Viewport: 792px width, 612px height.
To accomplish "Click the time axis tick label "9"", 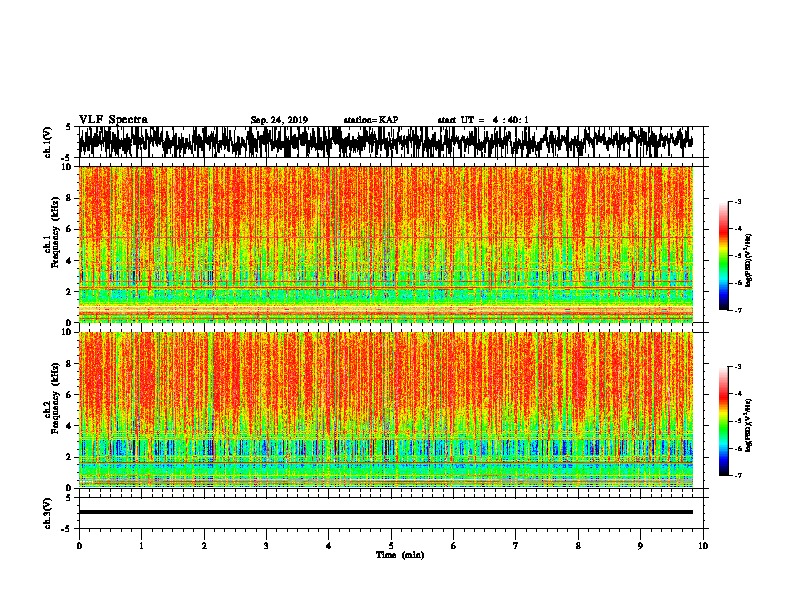I will click(640, 546).
